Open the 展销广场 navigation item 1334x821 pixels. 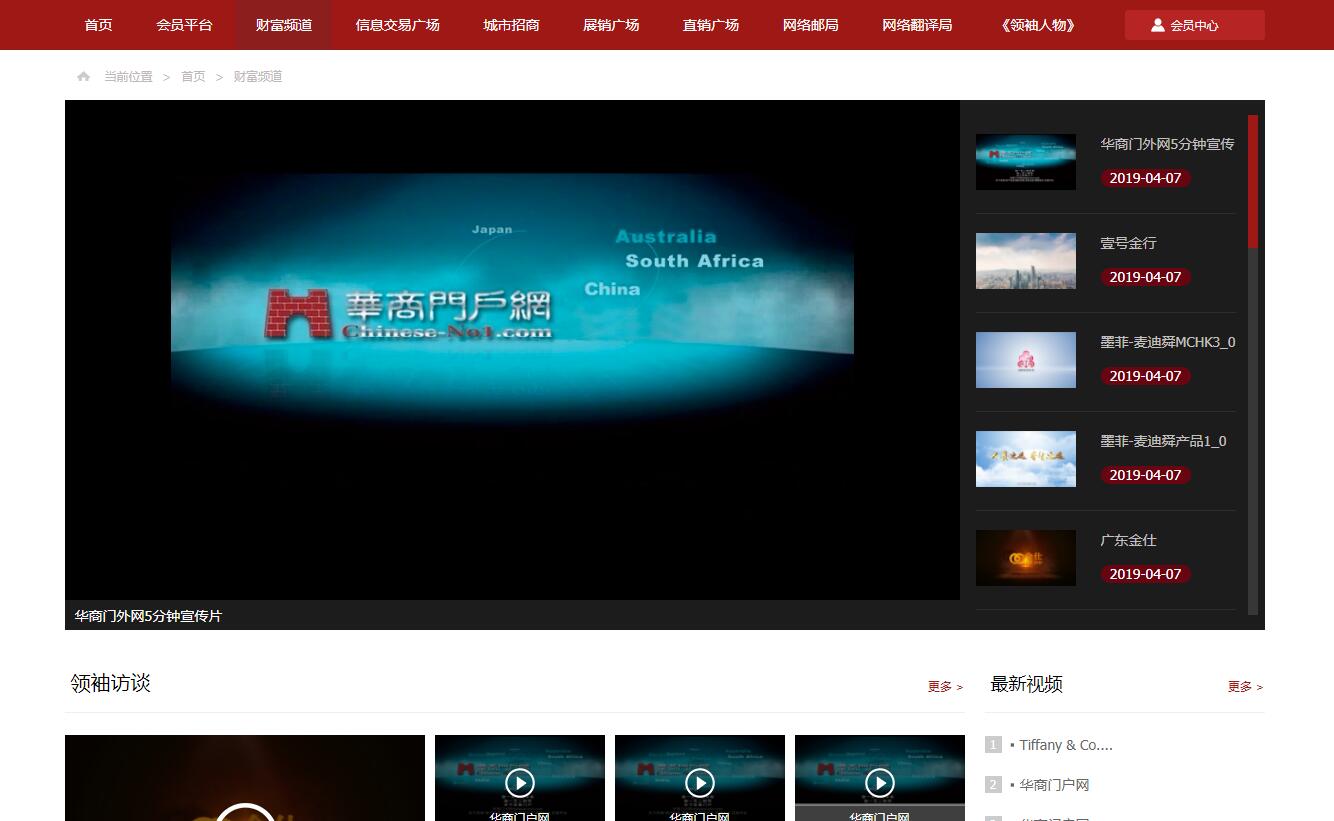tap(611, 25)
